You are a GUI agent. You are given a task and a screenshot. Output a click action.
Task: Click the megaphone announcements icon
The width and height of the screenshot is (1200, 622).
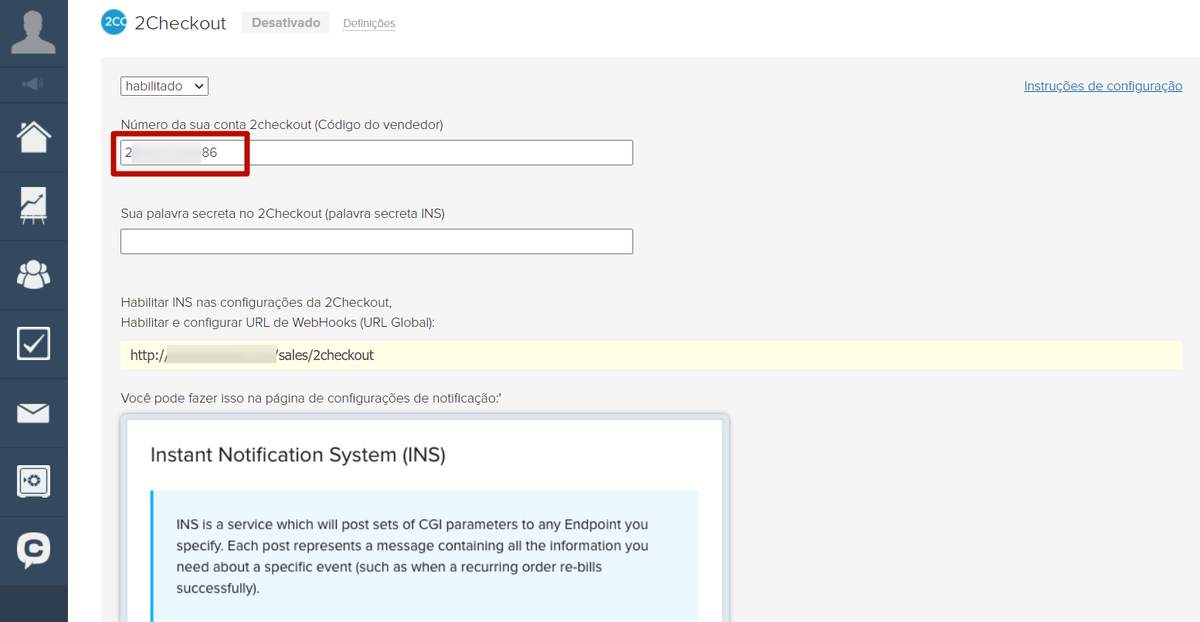[x=33, y=85]
